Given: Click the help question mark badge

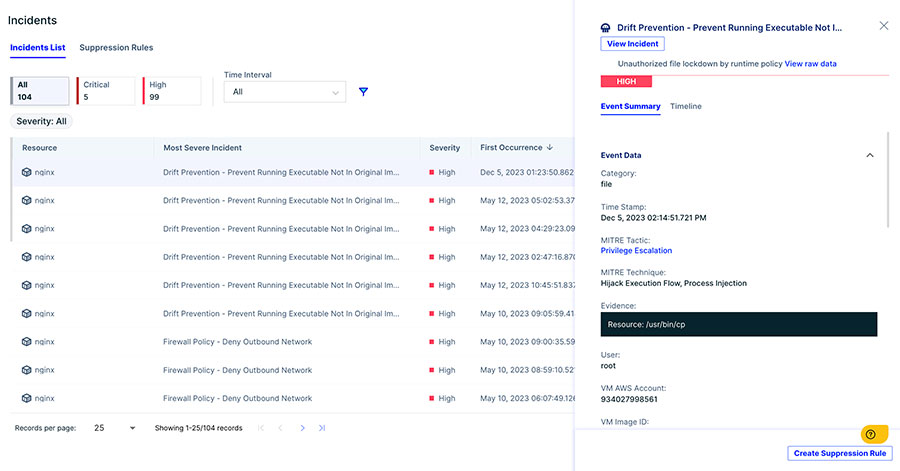Looking at the screenshot, I should (x=871, y=434).
